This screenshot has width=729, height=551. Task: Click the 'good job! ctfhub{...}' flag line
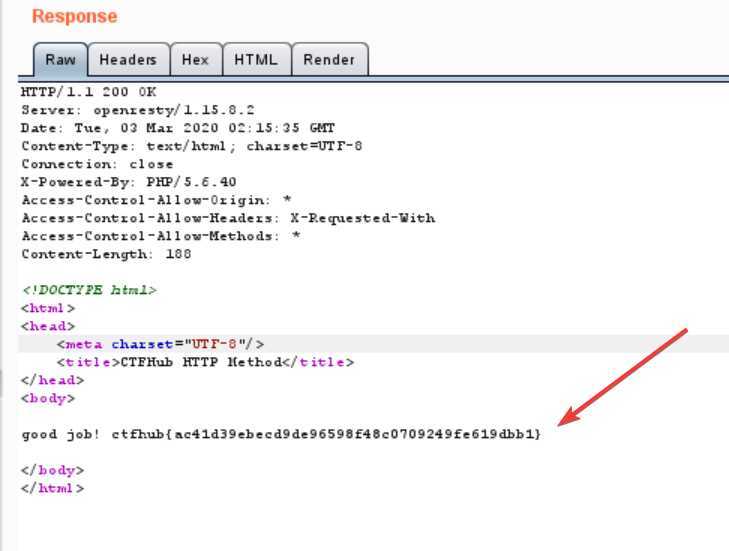tap(281, 434)
